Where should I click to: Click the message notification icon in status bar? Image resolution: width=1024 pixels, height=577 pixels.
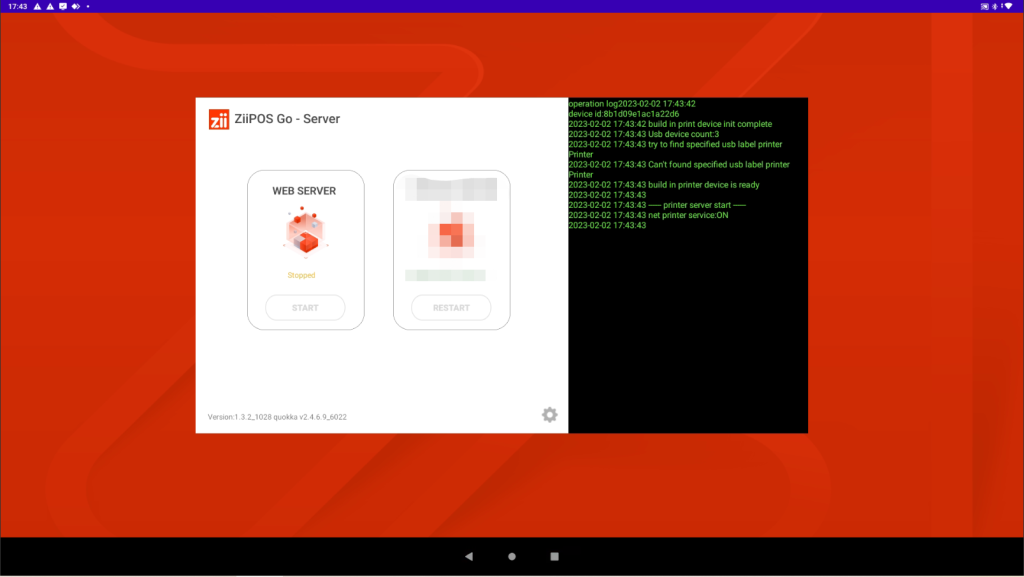pyautogui.click(x=63, y=6)
